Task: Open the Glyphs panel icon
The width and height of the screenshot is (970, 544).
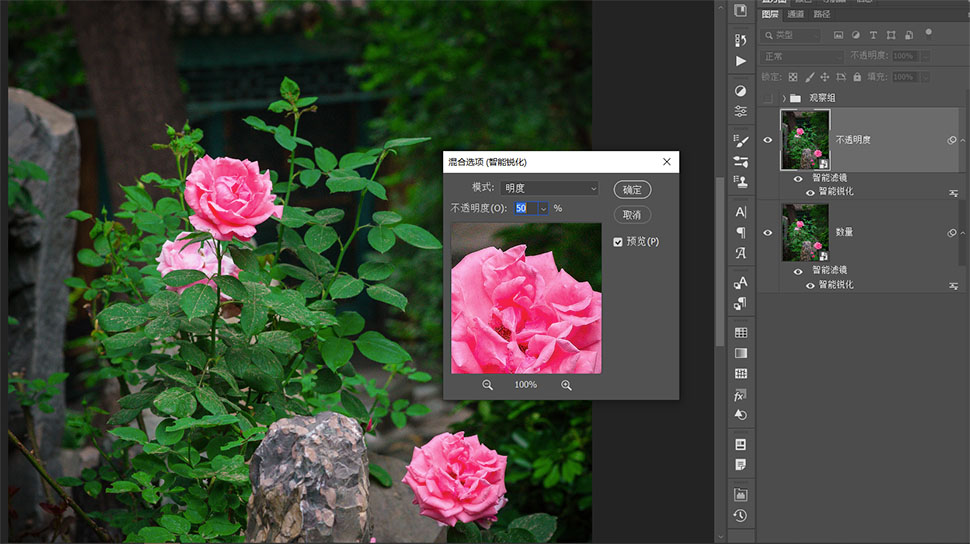Action: [740, 253]
